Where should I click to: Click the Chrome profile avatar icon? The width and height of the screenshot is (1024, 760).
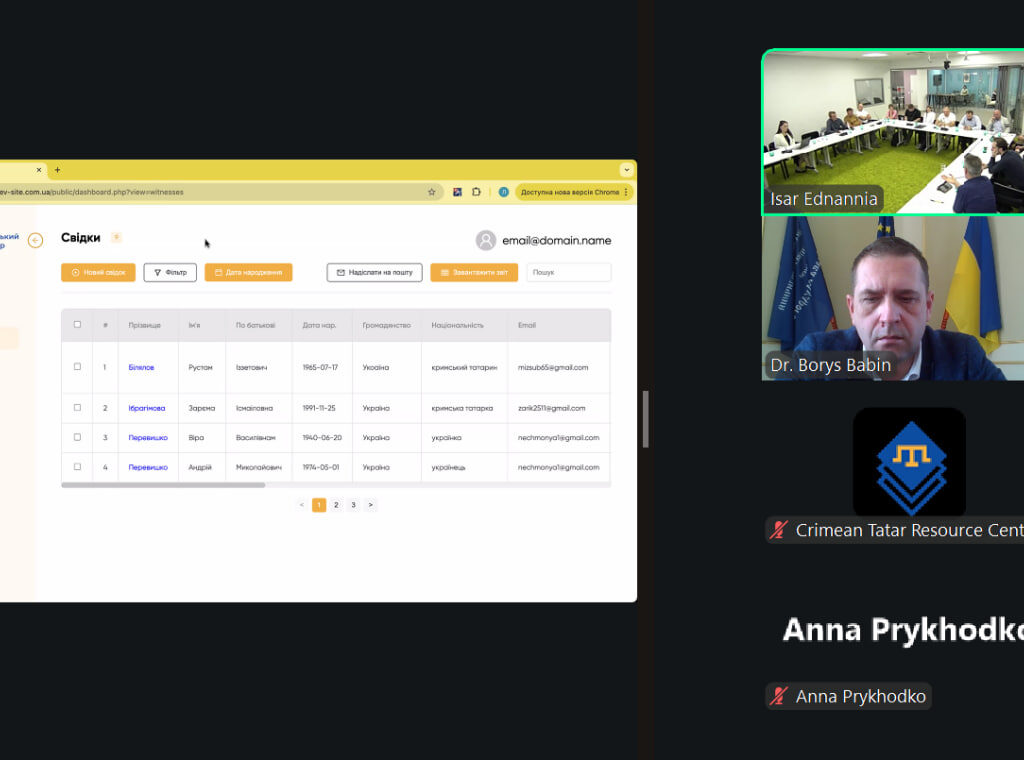(x=504, y=192)
